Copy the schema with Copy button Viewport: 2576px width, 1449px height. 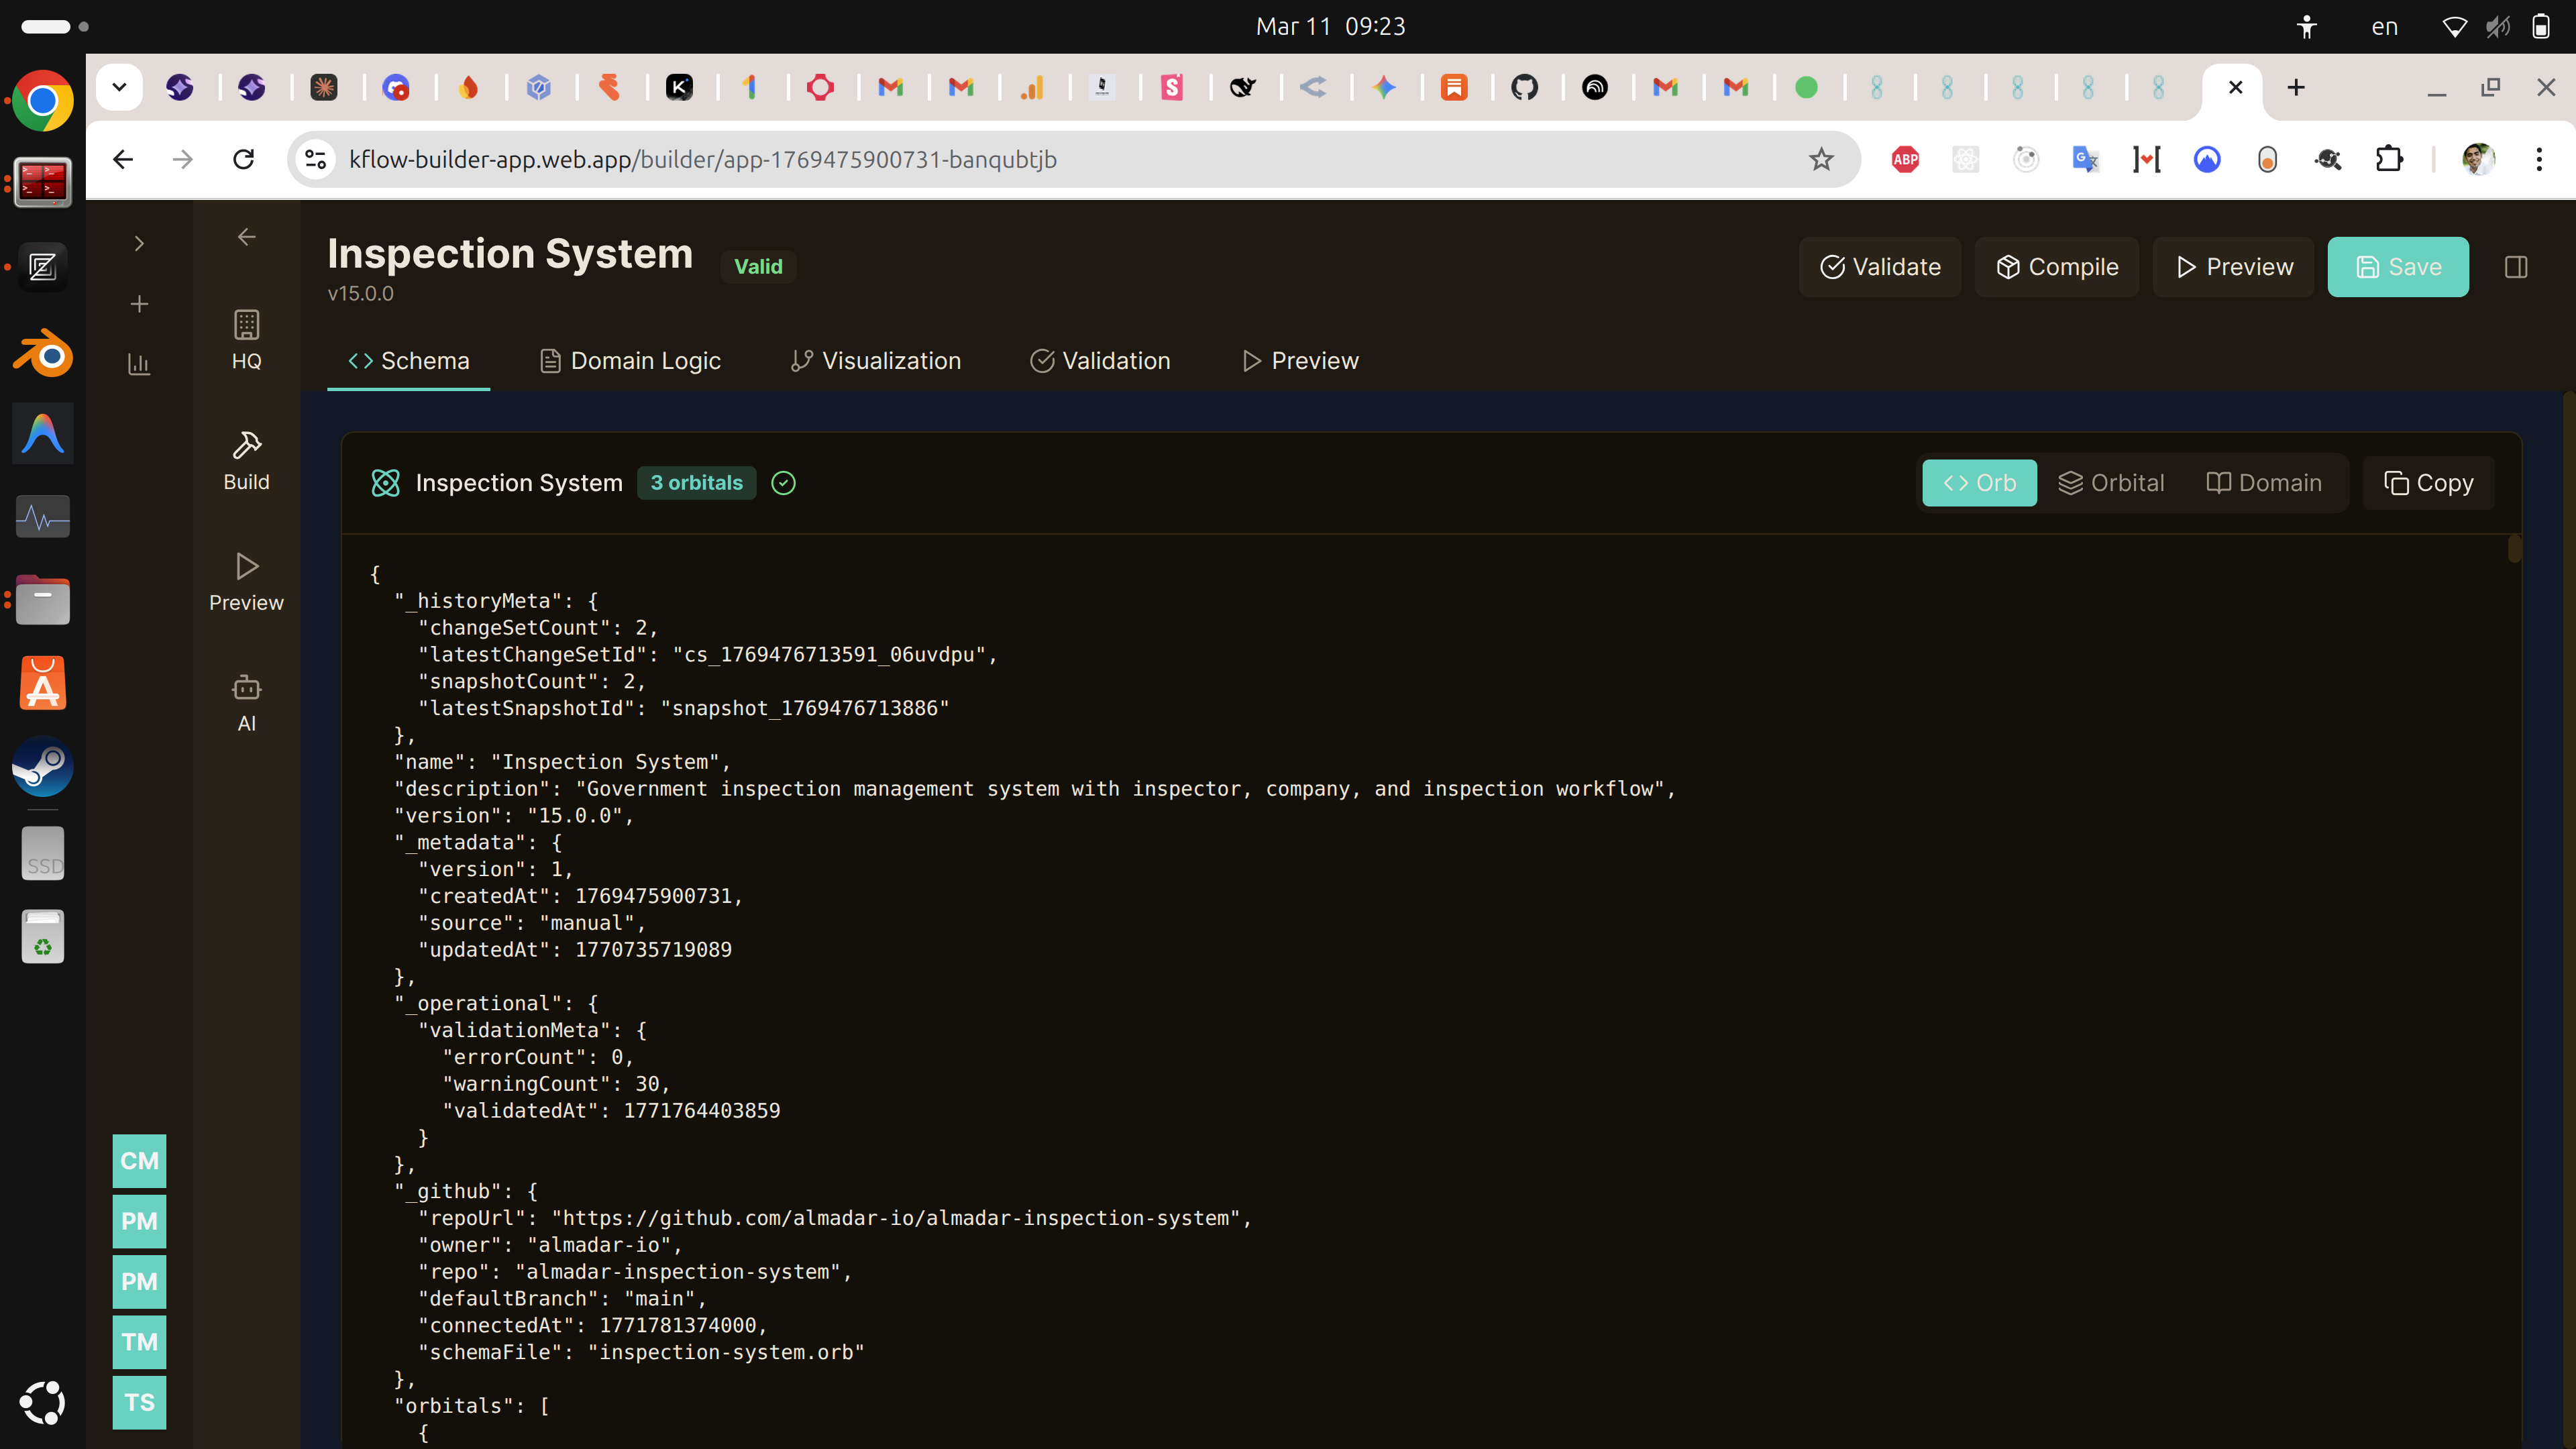click(2428, 483)
